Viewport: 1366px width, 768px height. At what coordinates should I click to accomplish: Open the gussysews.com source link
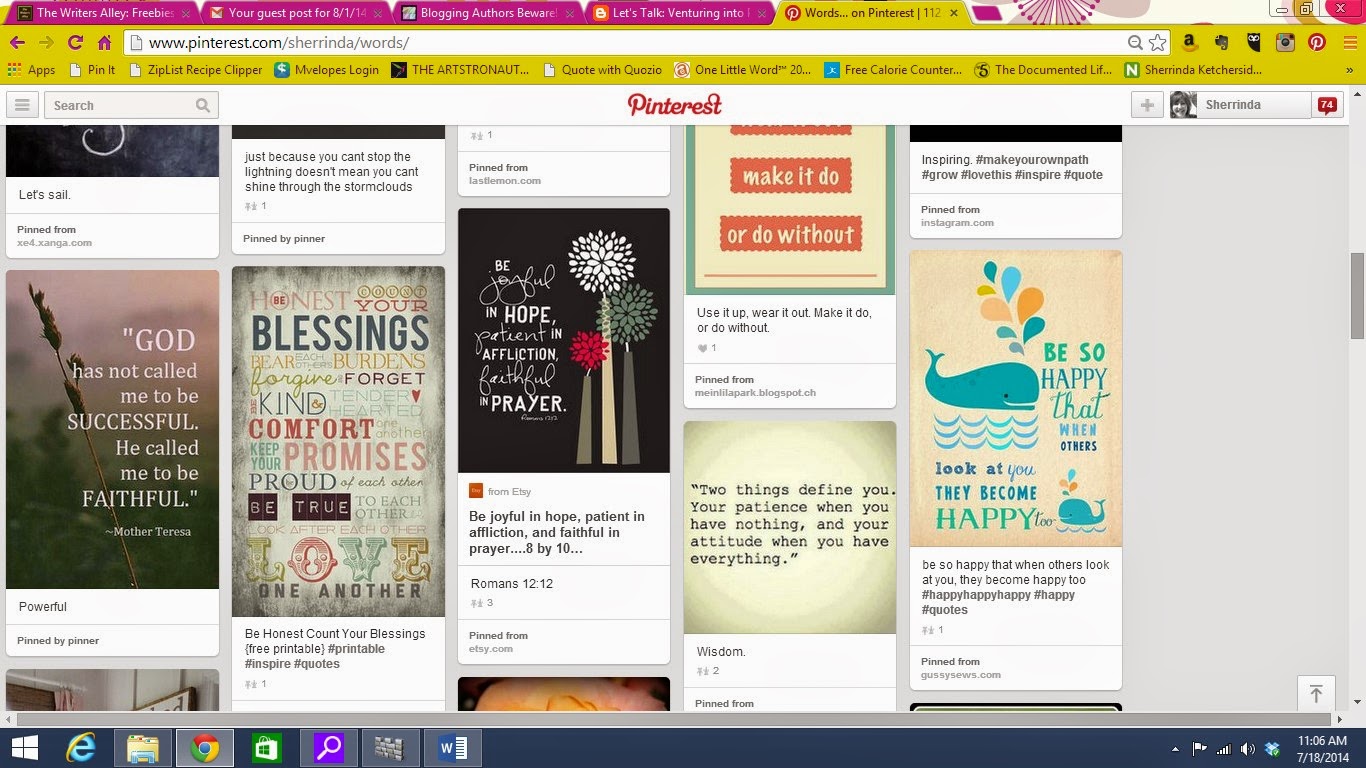(961, 674)
